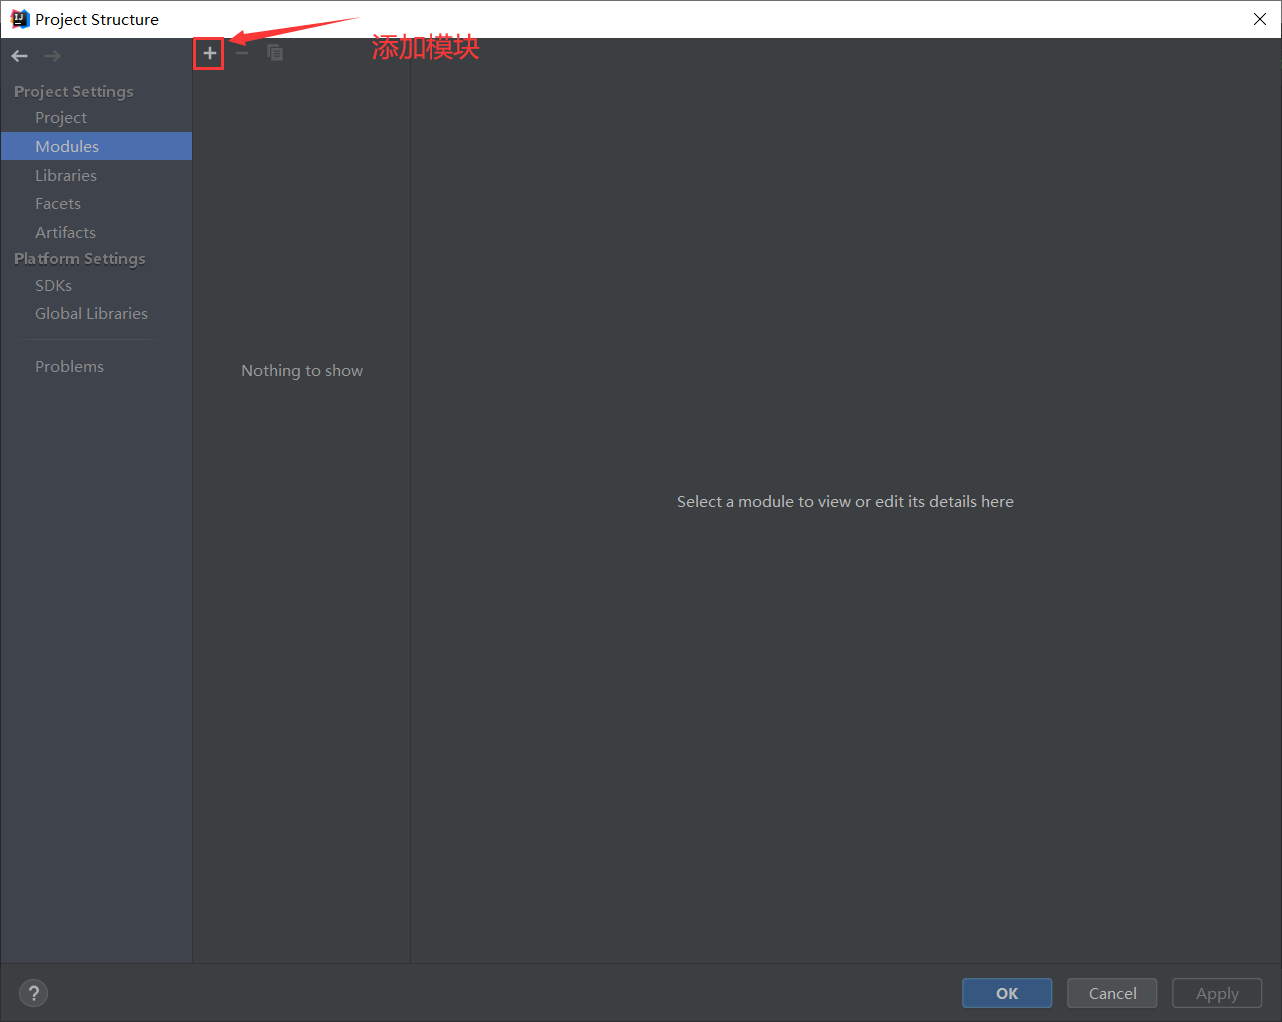Open the Artifacts settings section
Viewport: 1282px width, 1022px height.
tap(65, 233)
